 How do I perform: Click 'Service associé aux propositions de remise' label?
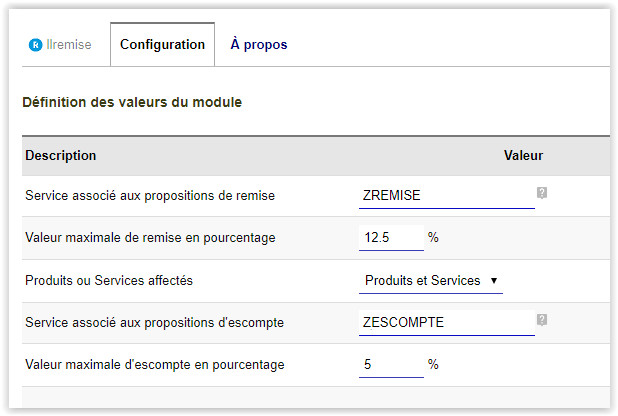click(150, 196)
